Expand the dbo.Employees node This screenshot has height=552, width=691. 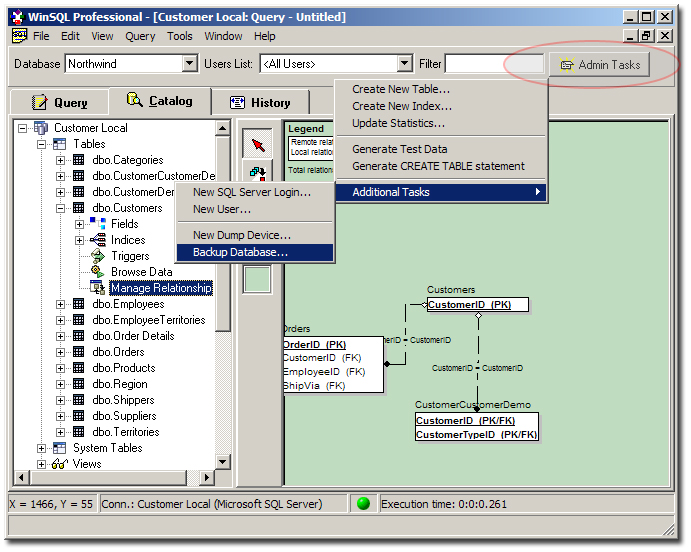click(x=60, y=304)
